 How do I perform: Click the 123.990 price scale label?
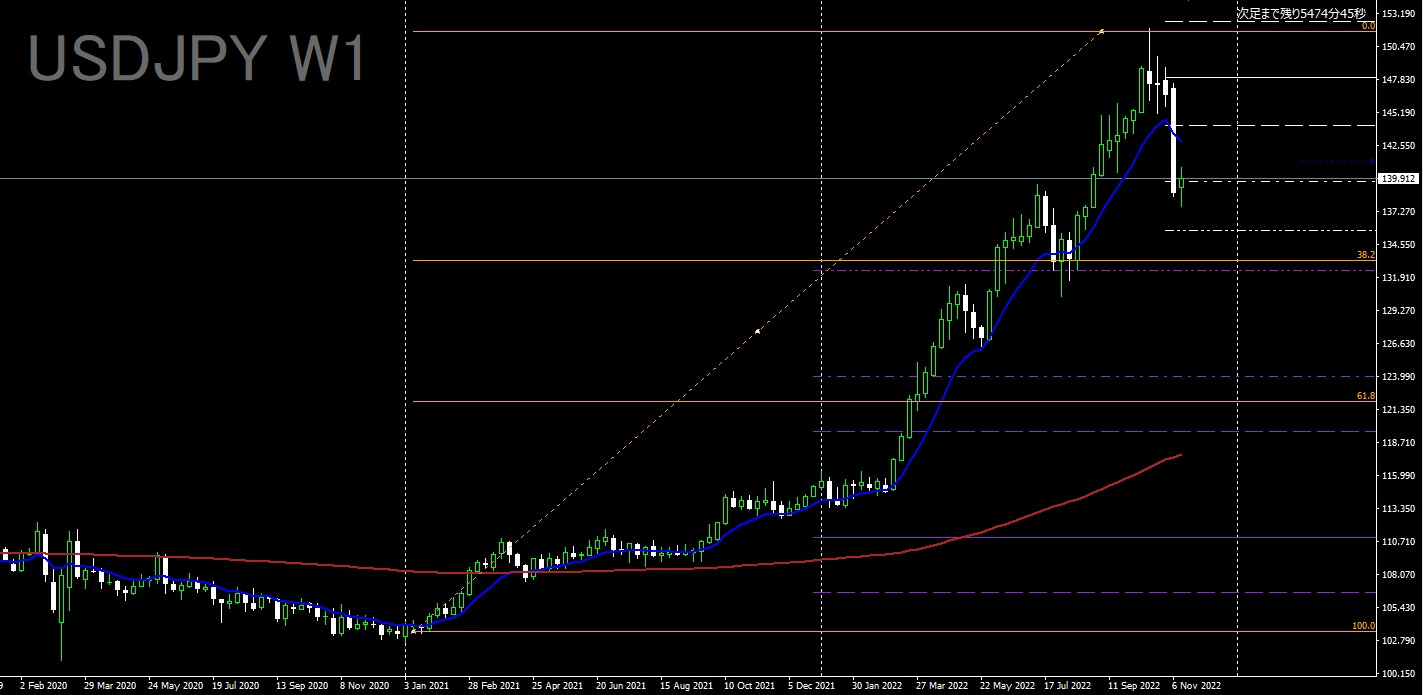[x=1400, y=377]
